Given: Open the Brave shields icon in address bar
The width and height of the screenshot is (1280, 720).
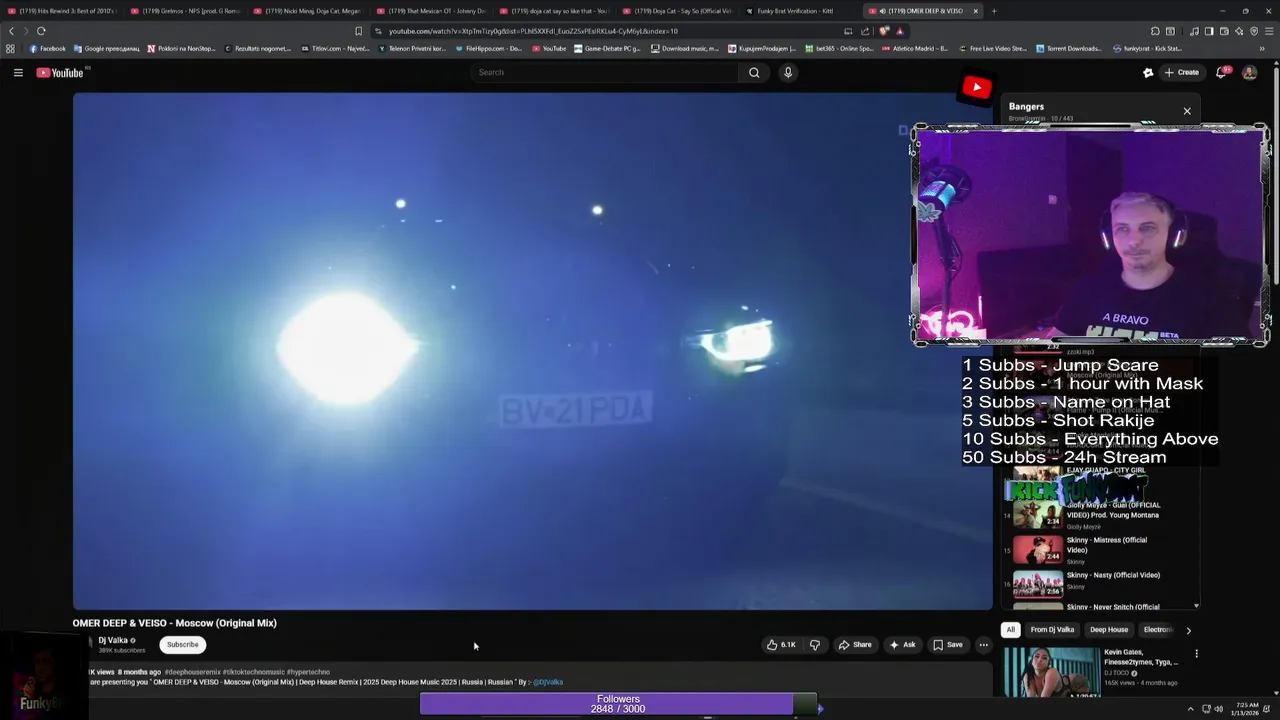Looking at the screenshot, I should tap(884, 31).
